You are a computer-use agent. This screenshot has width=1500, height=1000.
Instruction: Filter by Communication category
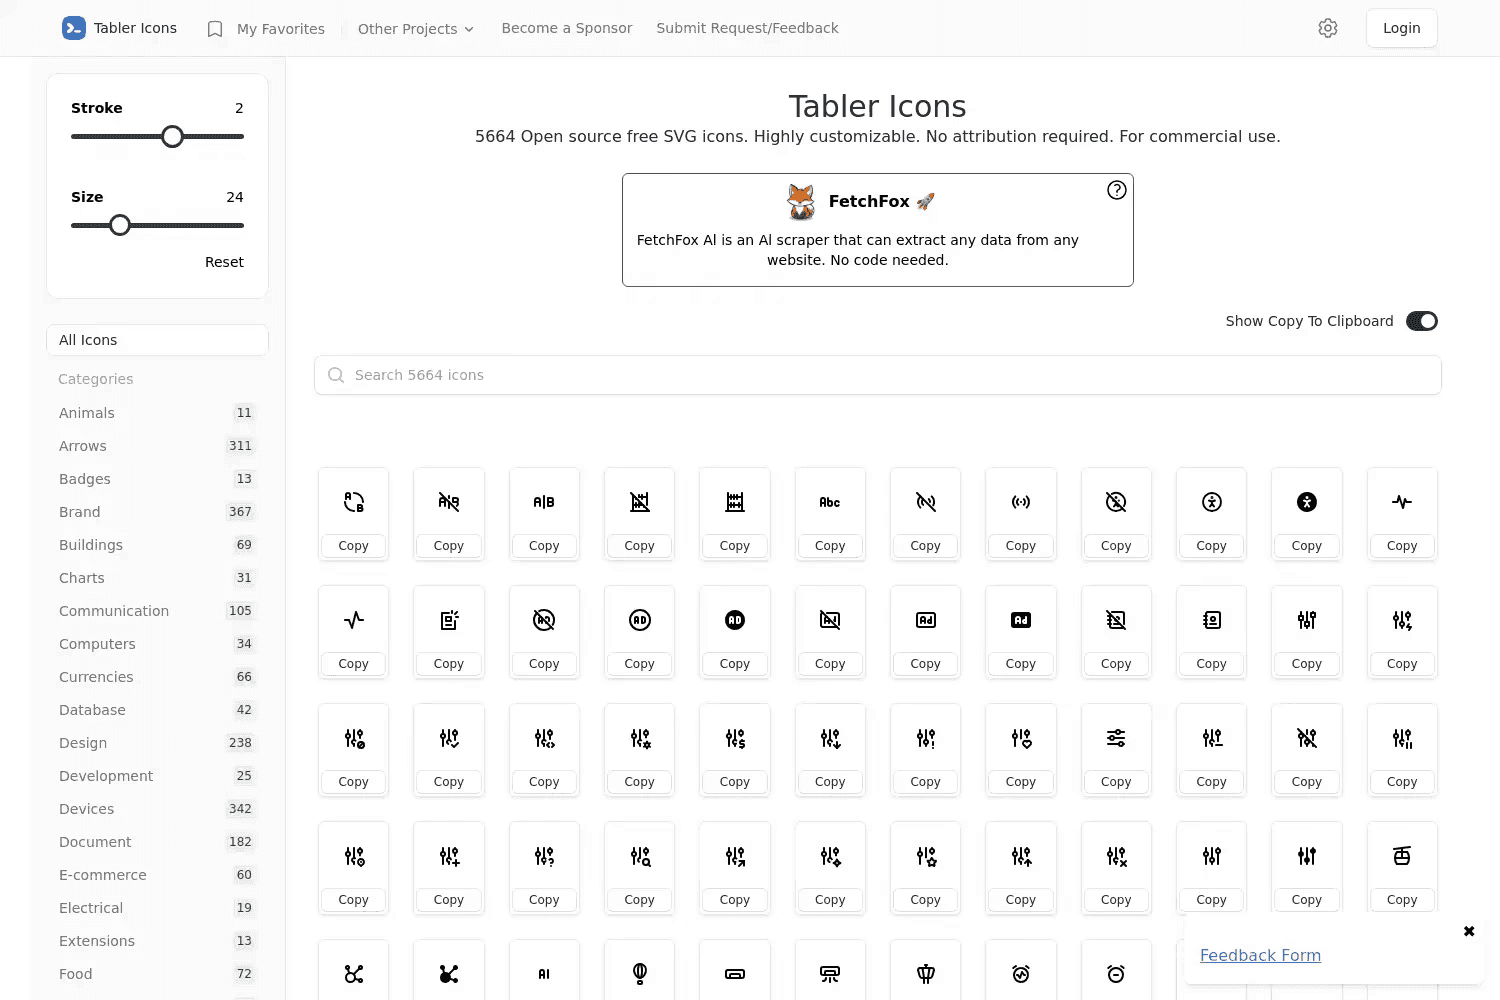[157, 611]
